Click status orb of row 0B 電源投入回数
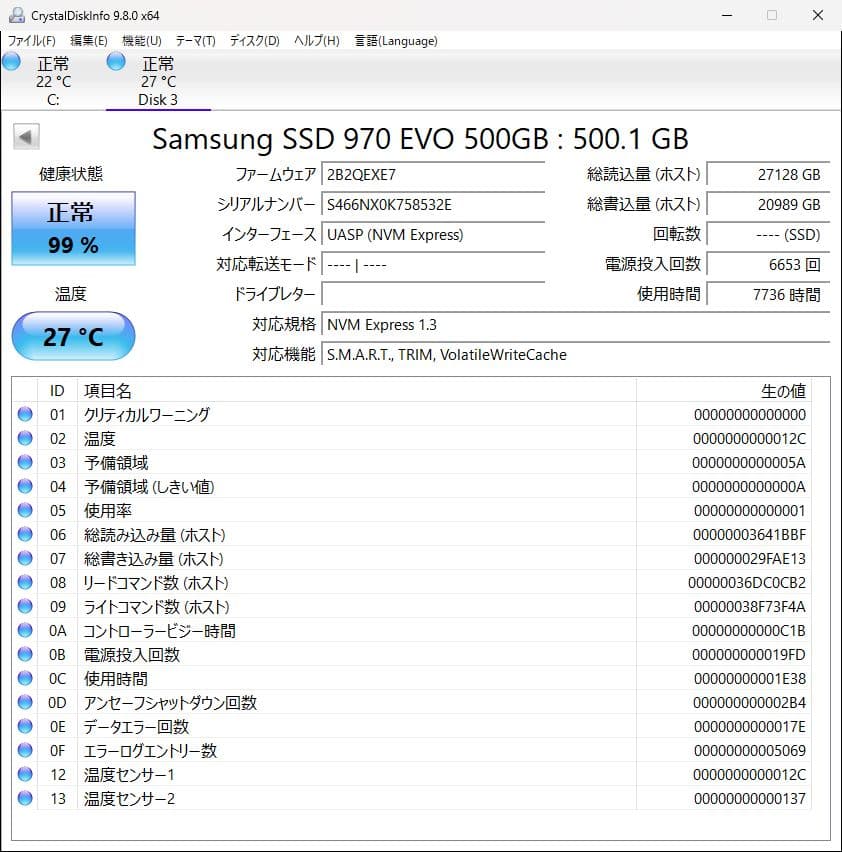The image size is (842, 852). [x=25, y=654]
